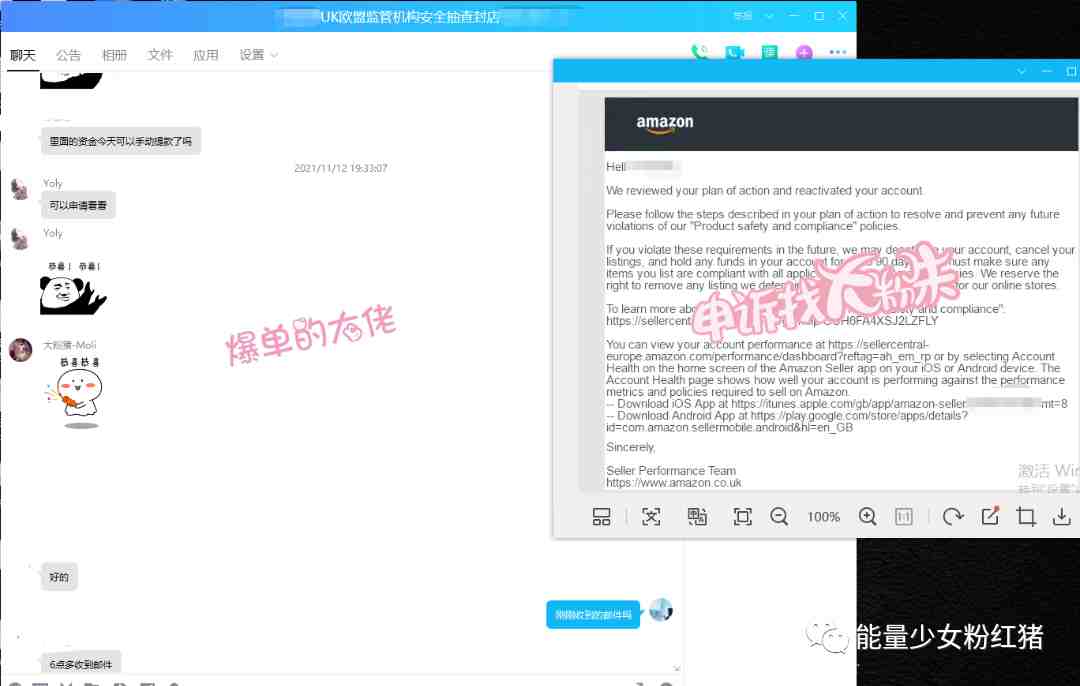The width and height of the screenshot is (1080, 686).
Task: Click the blue sent message bubble
Action: 593,614
